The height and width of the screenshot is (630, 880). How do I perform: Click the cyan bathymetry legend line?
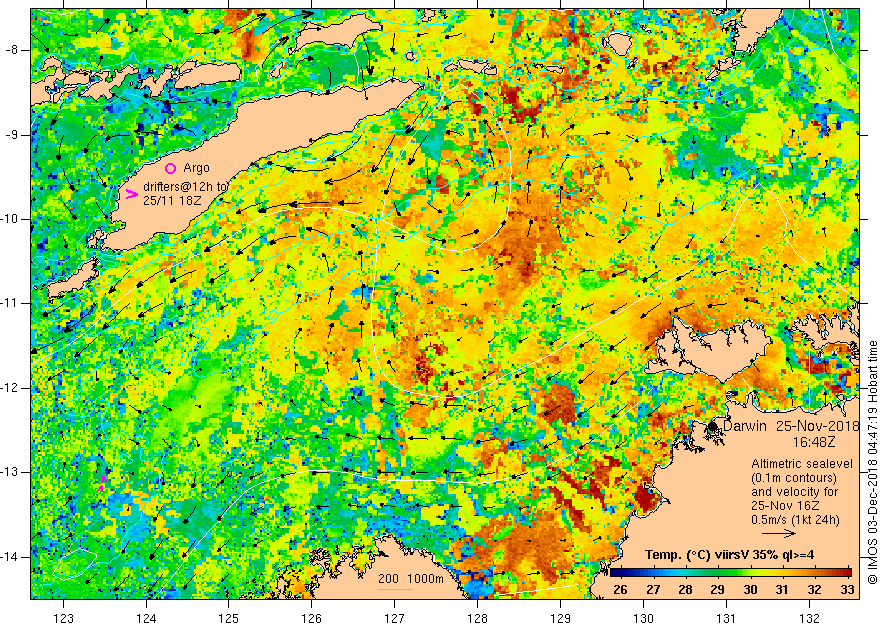pos(395,589)
